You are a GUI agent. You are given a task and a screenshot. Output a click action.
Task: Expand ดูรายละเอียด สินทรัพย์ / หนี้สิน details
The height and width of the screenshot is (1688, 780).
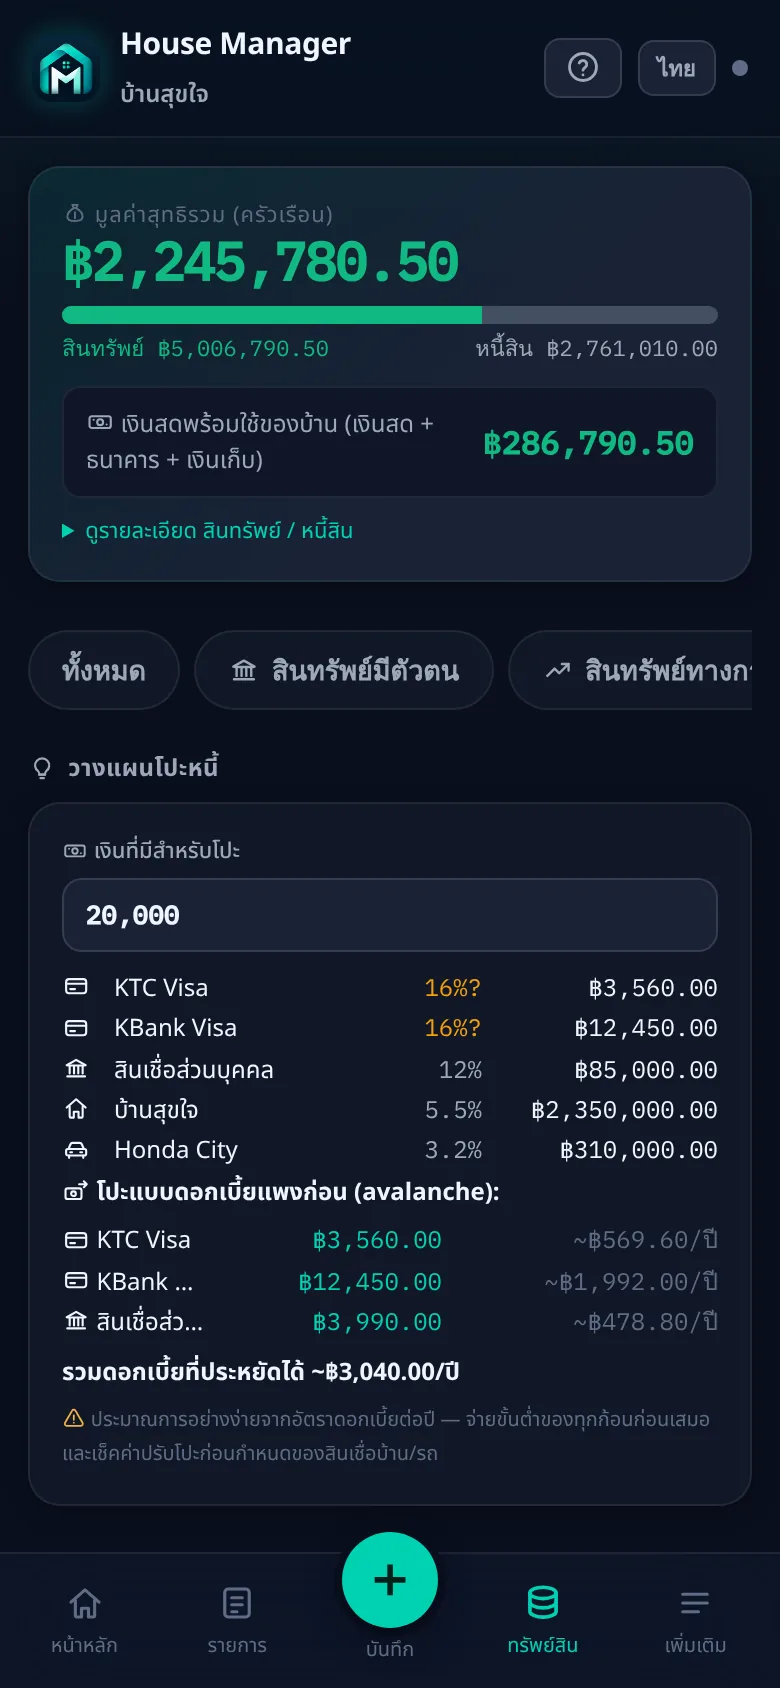[219, 530]
